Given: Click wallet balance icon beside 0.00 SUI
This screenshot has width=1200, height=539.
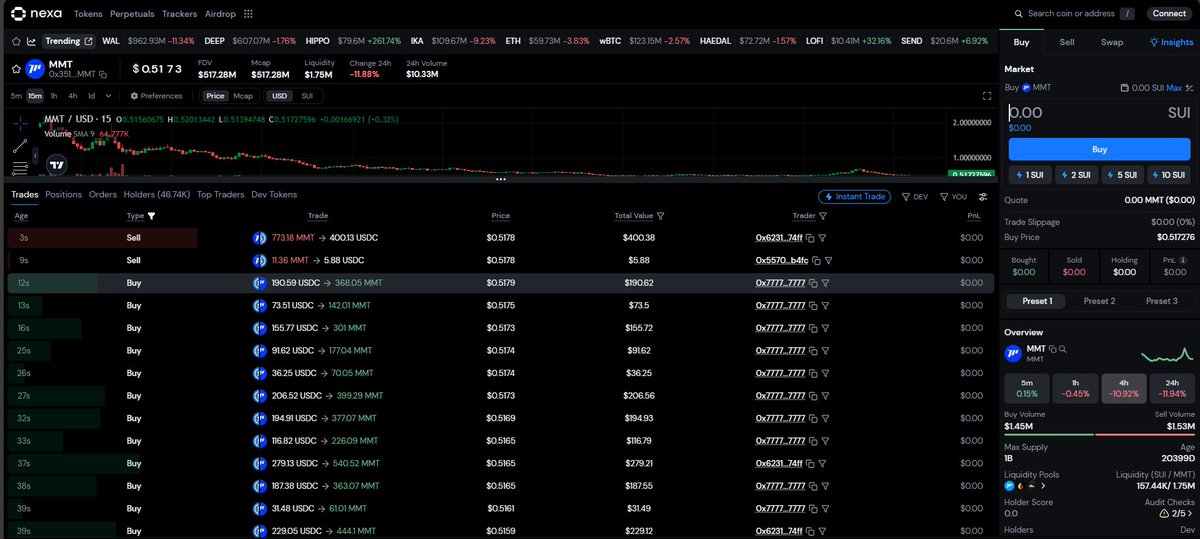Looking at the screenshot, I should [1125, 88].
